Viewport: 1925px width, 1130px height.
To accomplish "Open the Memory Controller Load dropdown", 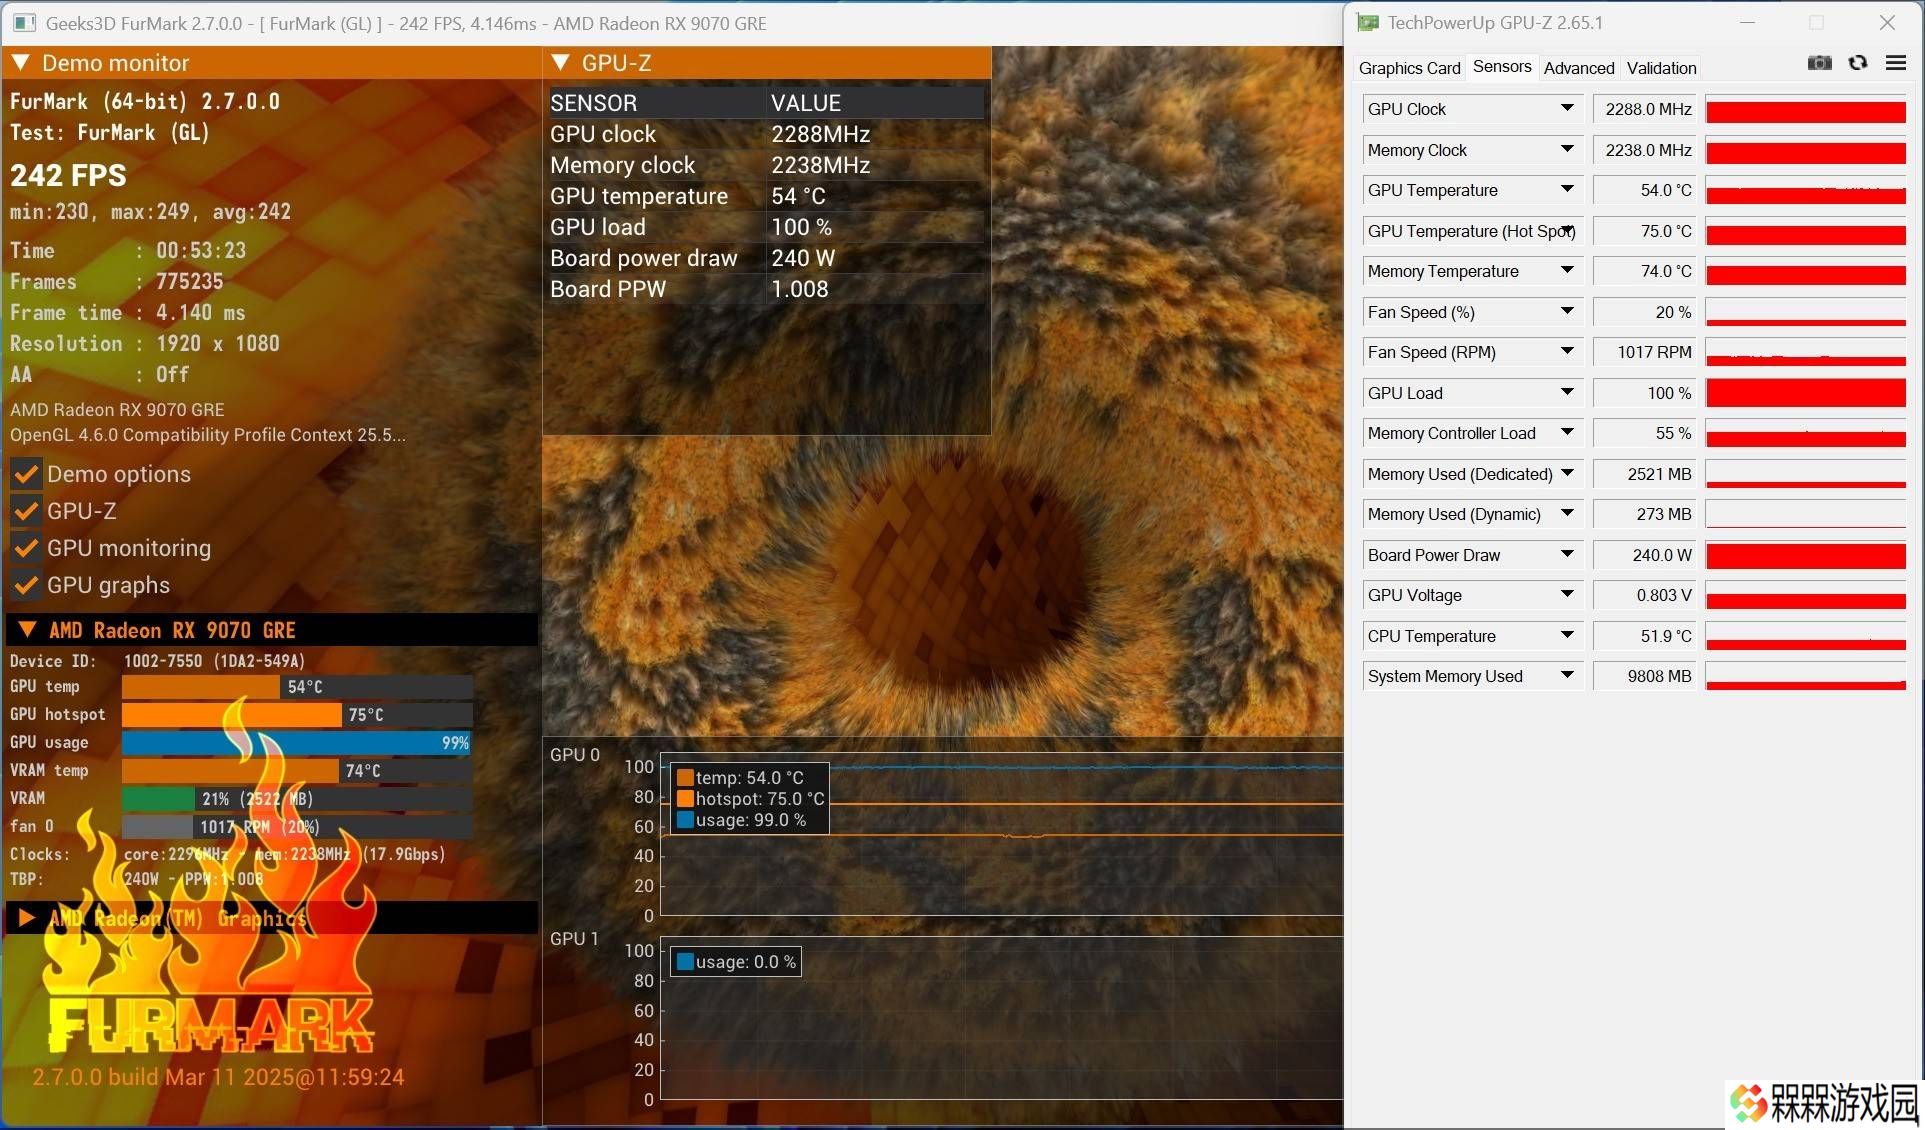I will (x=1567, y=433).
